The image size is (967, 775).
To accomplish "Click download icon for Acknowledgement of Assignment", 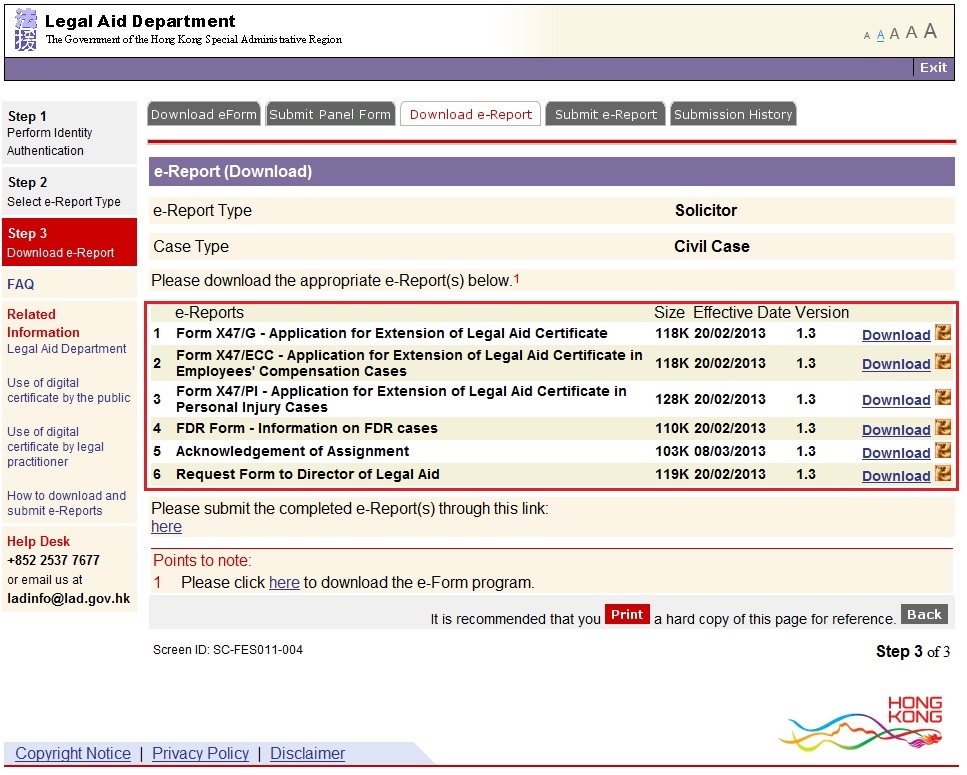I will [x=942, y=451].
